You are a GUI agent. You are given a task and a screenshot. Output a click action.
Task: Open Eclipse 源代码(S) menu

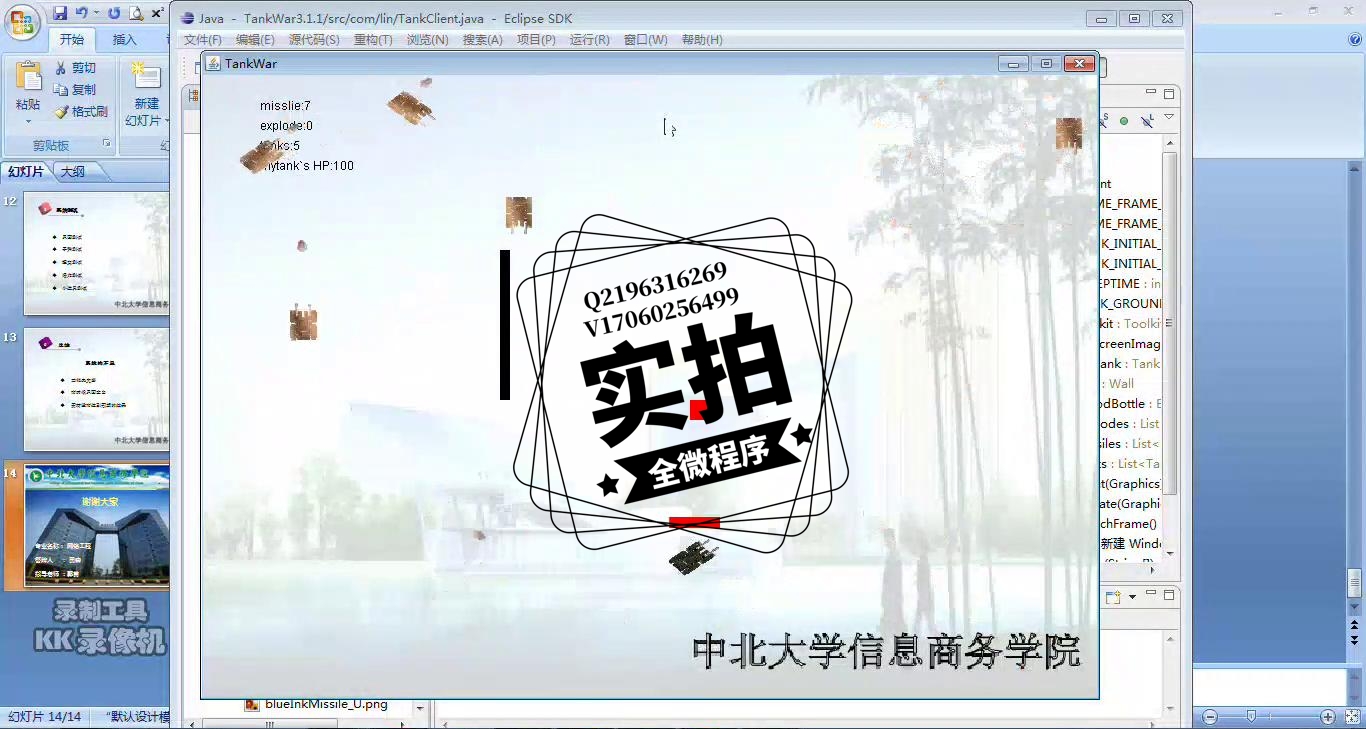pos(314,40)
